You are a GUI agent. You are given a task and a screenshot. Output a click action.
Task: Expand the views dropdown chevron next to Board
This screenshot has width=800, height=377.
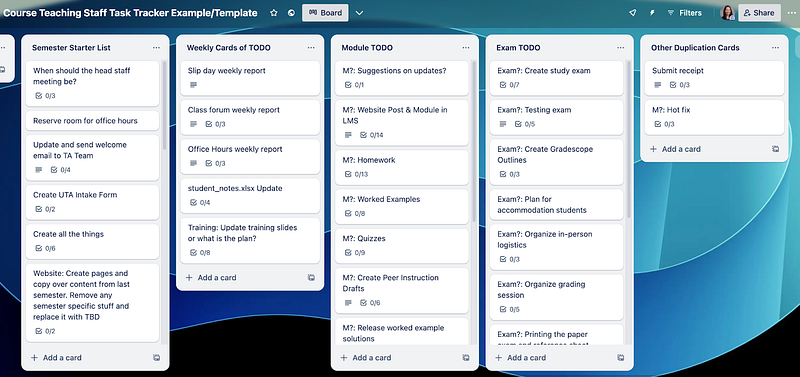click(x=359, y=13)
